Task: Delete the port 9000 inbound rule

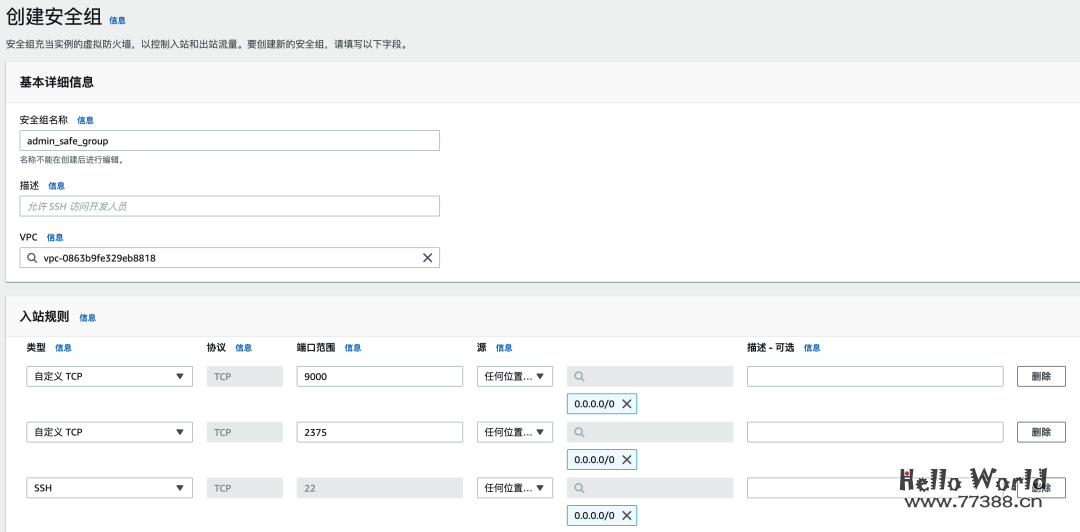Action: tap(1041, 376)
